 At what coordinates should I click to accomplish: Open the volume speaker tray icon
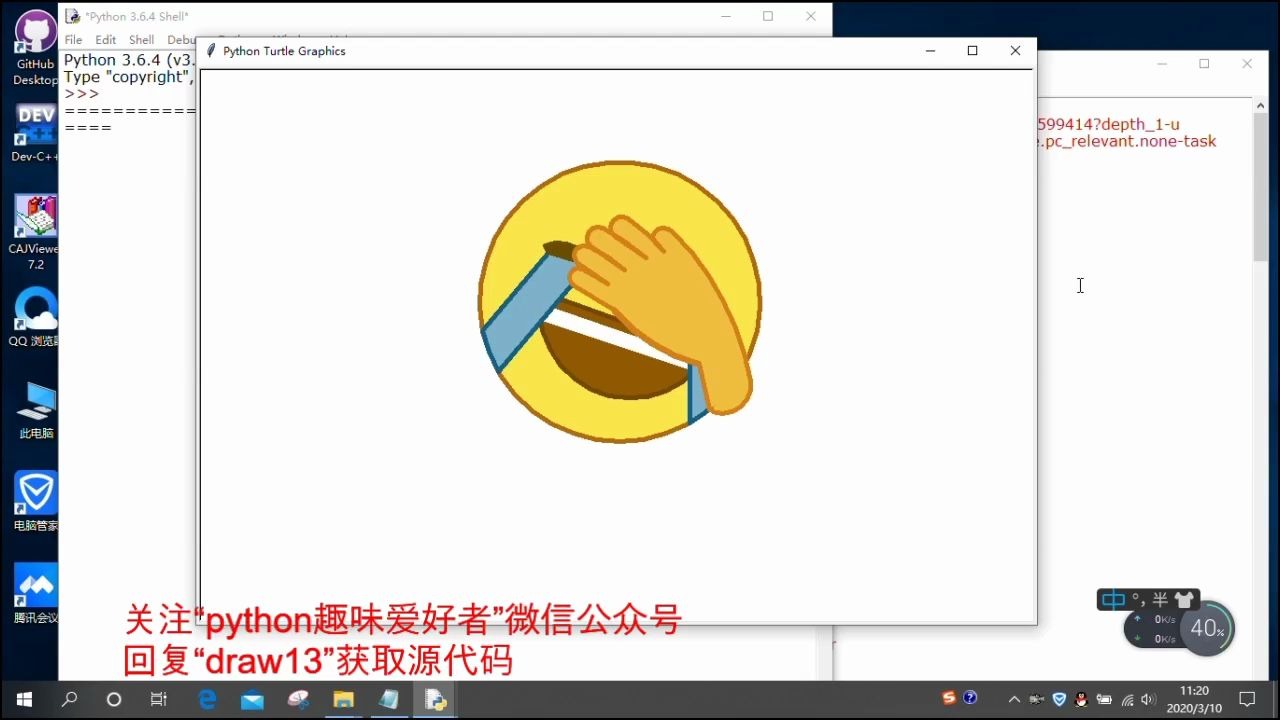pos(1148,700)
